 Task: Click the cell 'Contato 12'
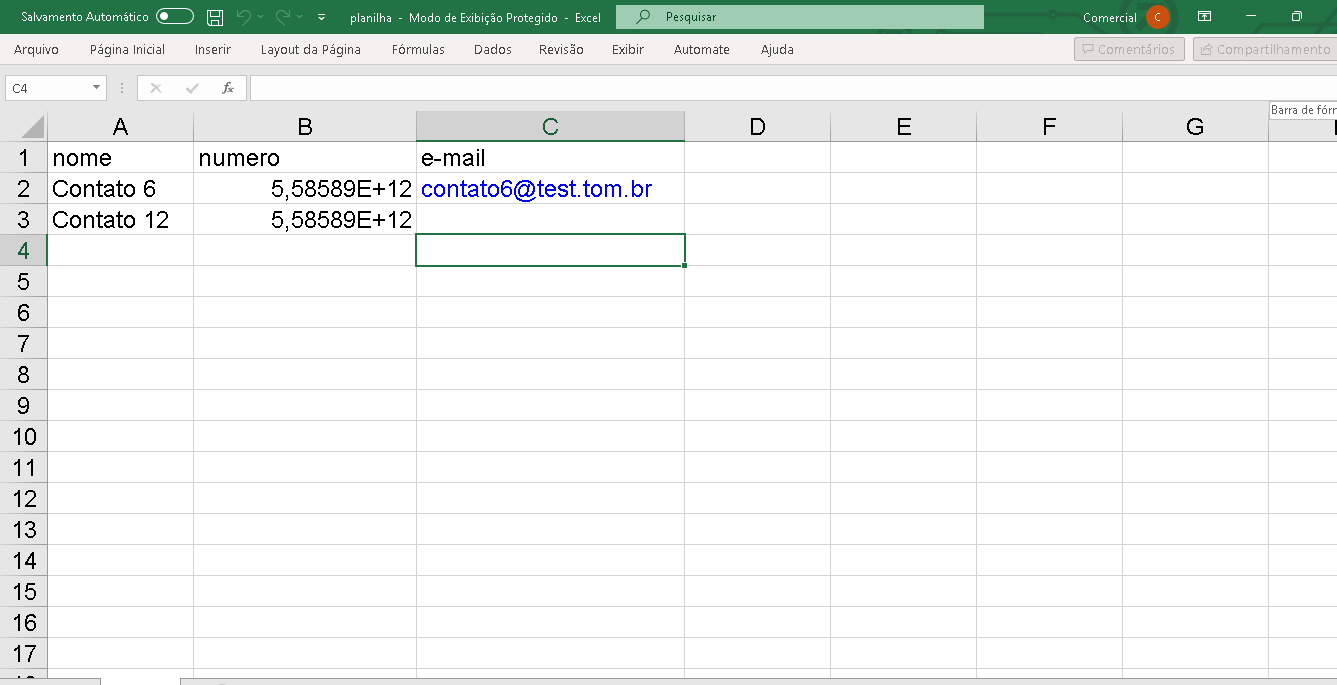[120, 219]
